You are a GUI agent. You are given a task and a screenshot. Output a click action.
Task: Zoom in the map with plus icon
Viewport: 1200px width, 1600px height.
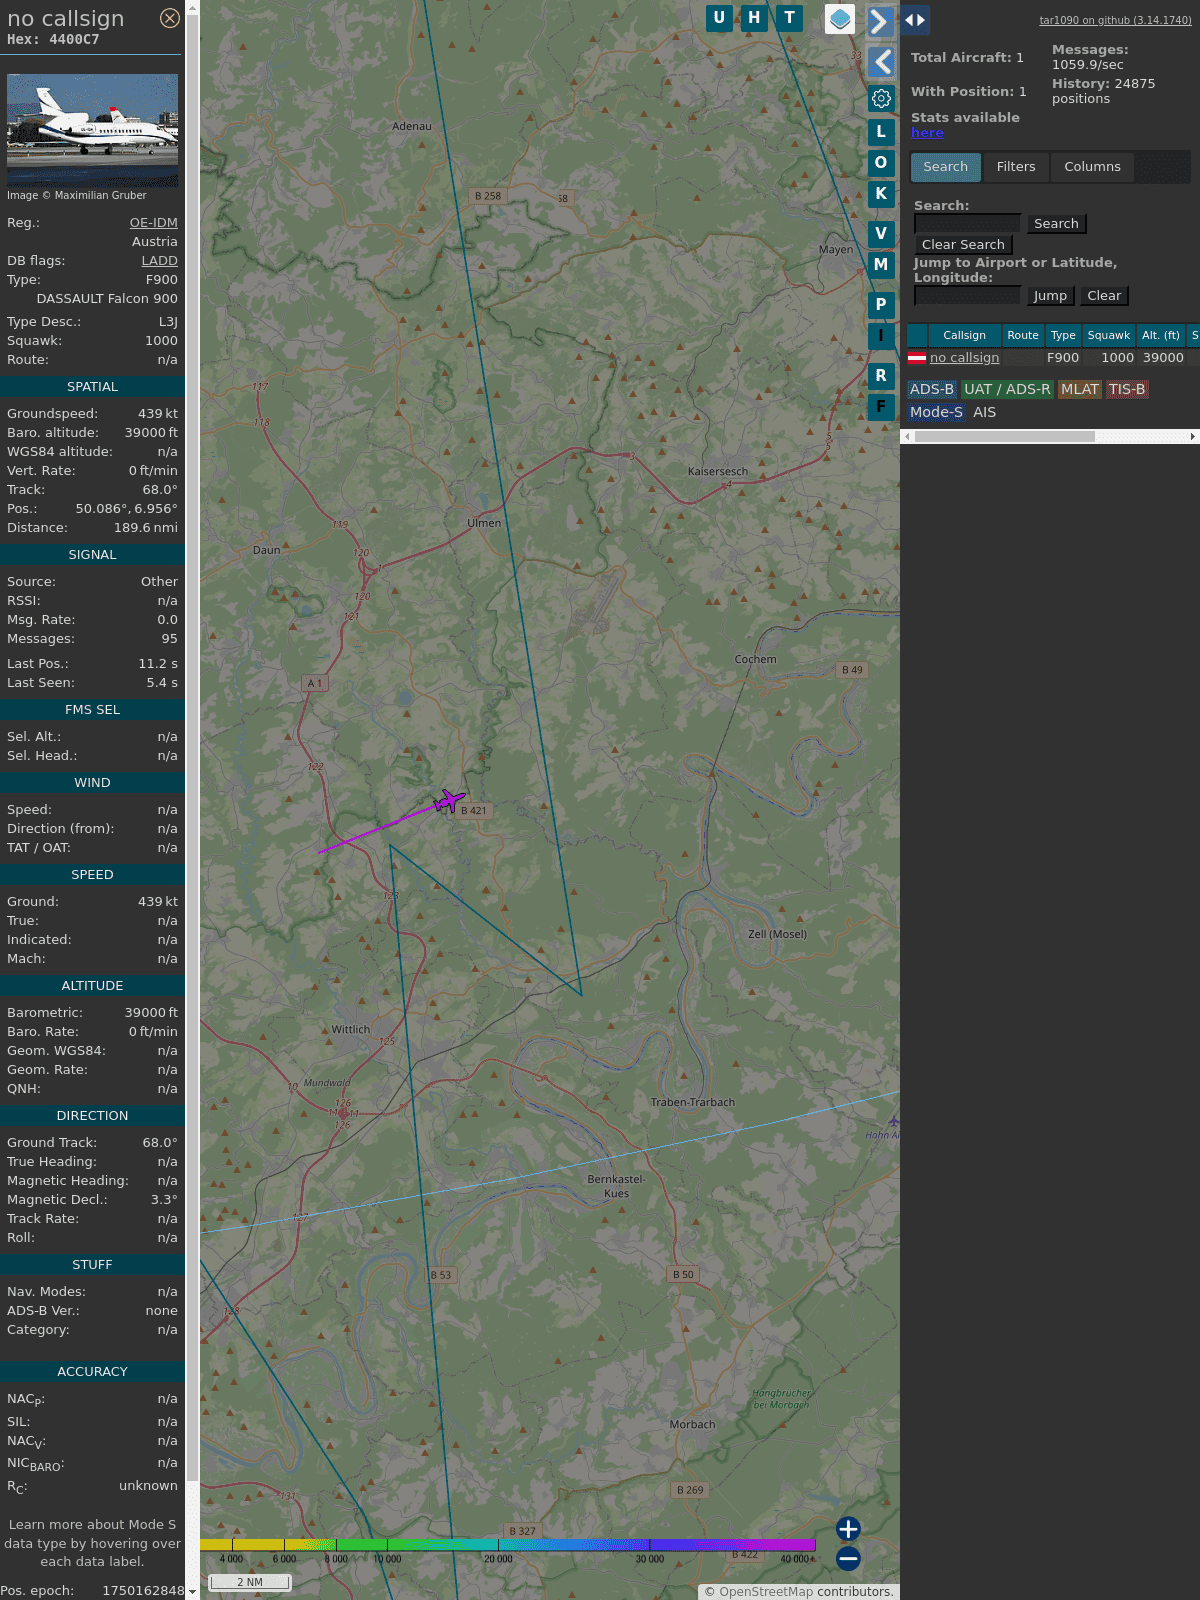pyautogui.click(x=848, y=1528)
